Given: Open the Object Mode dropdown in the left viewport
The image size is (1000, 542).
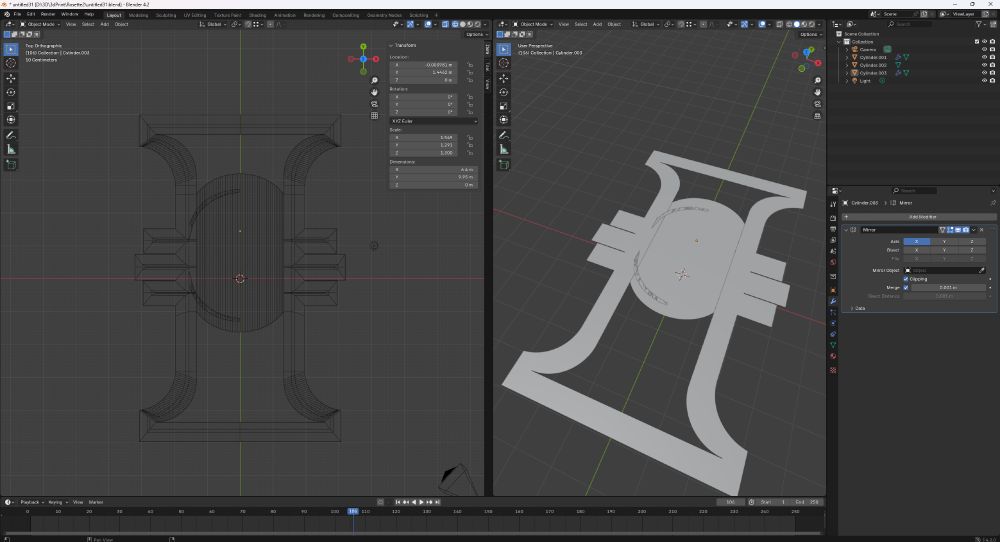Looking at the screenshot, I should pyautogui.click(x=40, y=24).
